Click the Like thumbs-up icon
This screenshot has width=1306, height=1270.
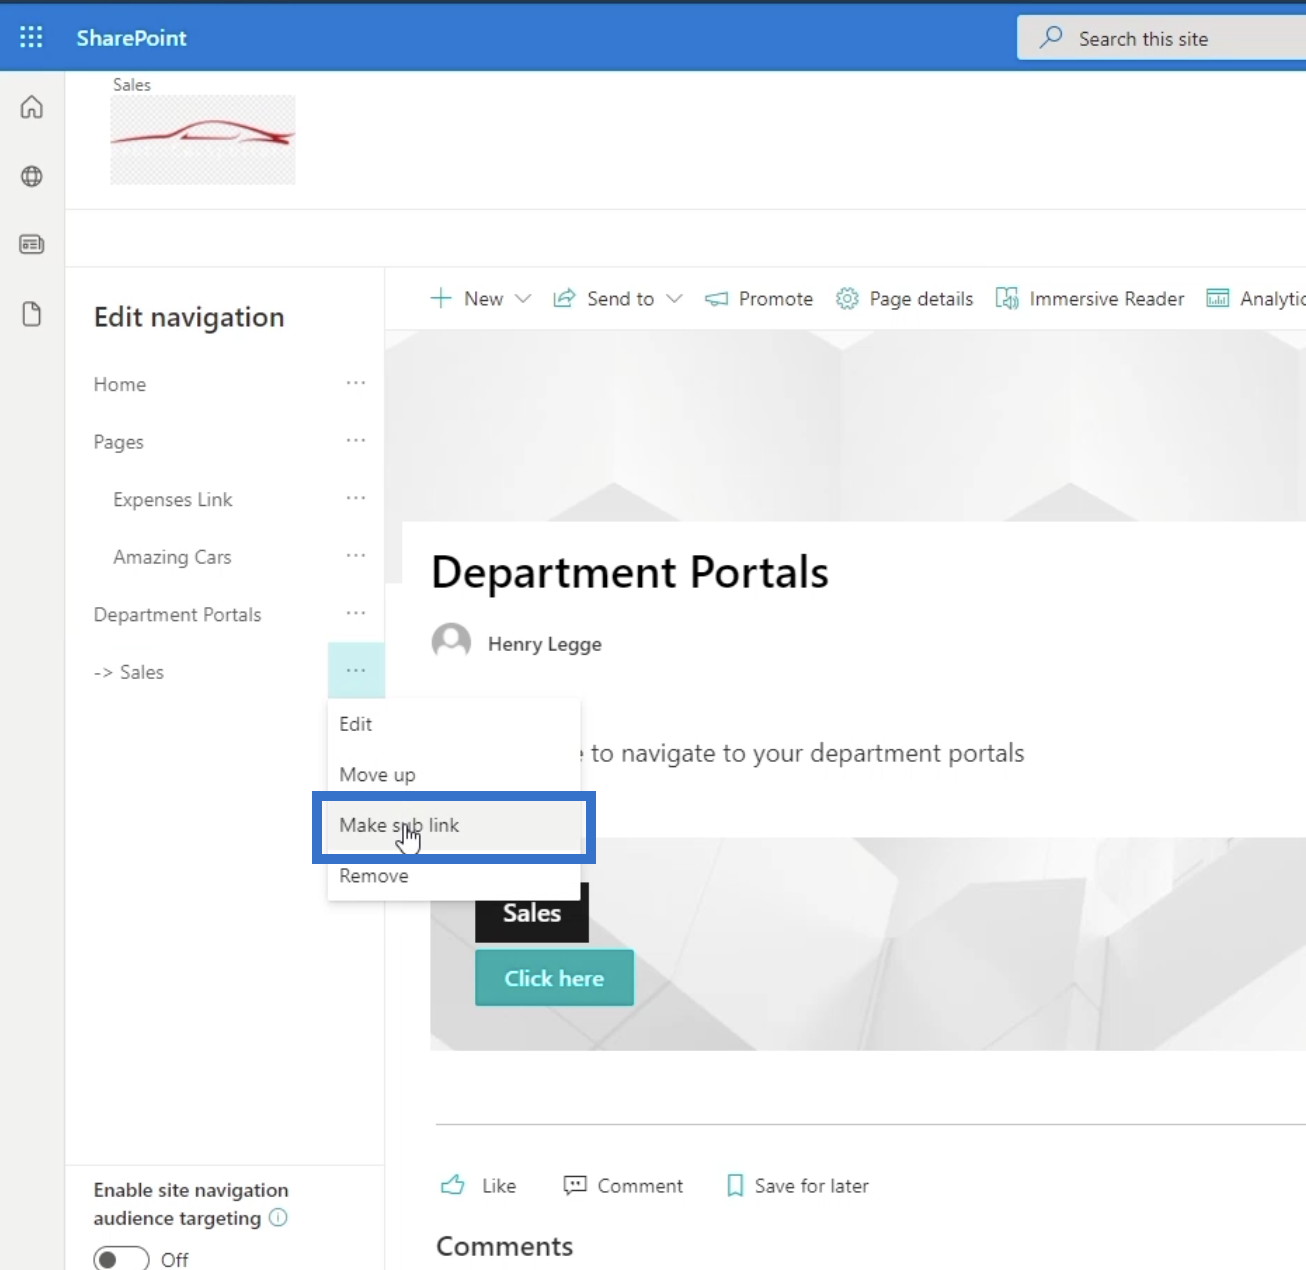(453, 1185)
